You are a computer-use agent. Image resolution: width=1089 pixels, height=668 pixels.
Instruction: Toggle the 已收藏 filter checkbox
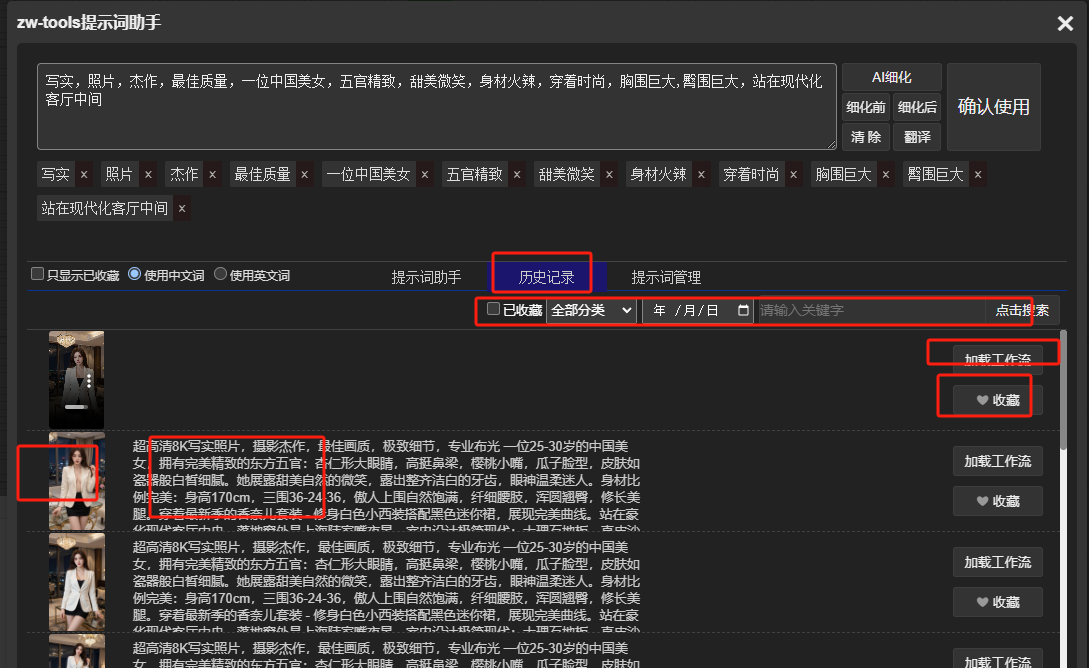coord(493,308)
